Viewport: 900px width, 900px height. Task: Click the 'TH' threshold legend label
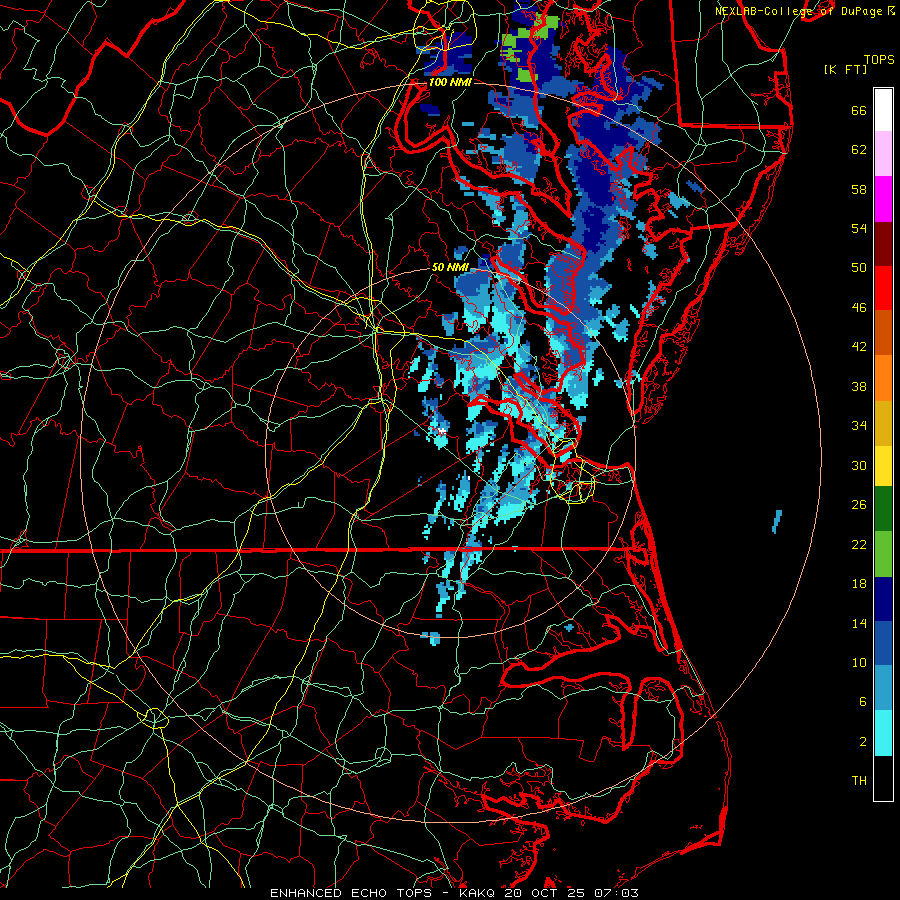click(x=859, y=781)
